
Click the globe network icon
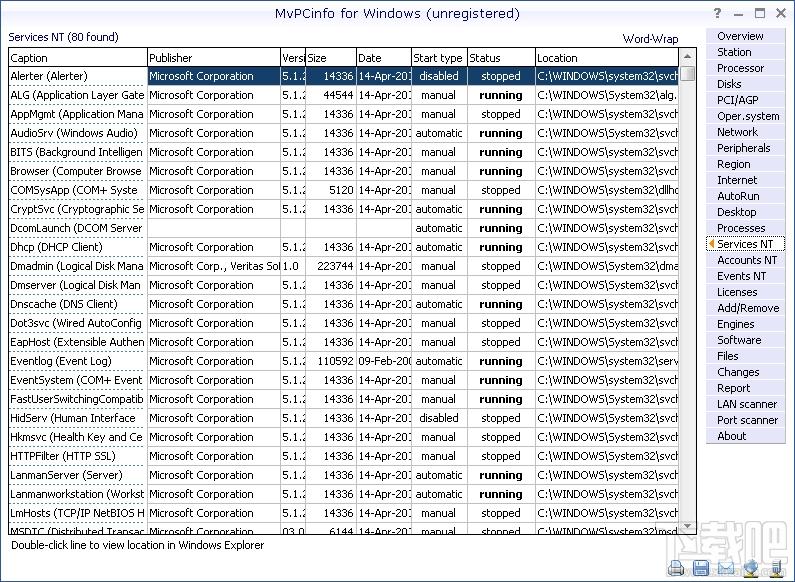751,567
